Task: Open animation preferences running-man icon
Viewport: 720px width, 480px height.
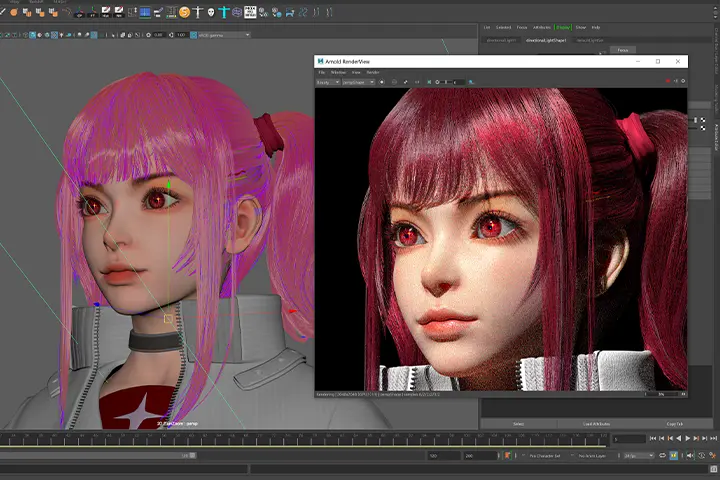Action: pyautogui.click(x=713, y=456)
